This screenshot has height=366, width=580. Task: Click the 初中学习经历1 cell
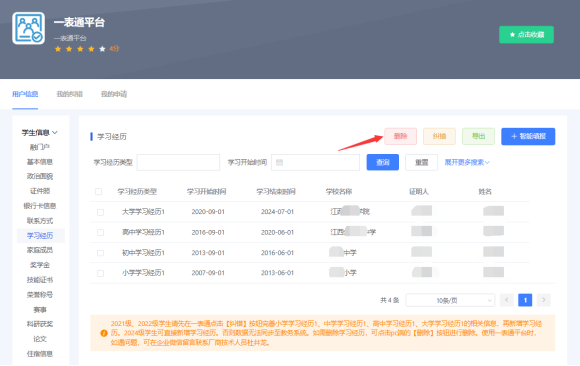[143, 253]
